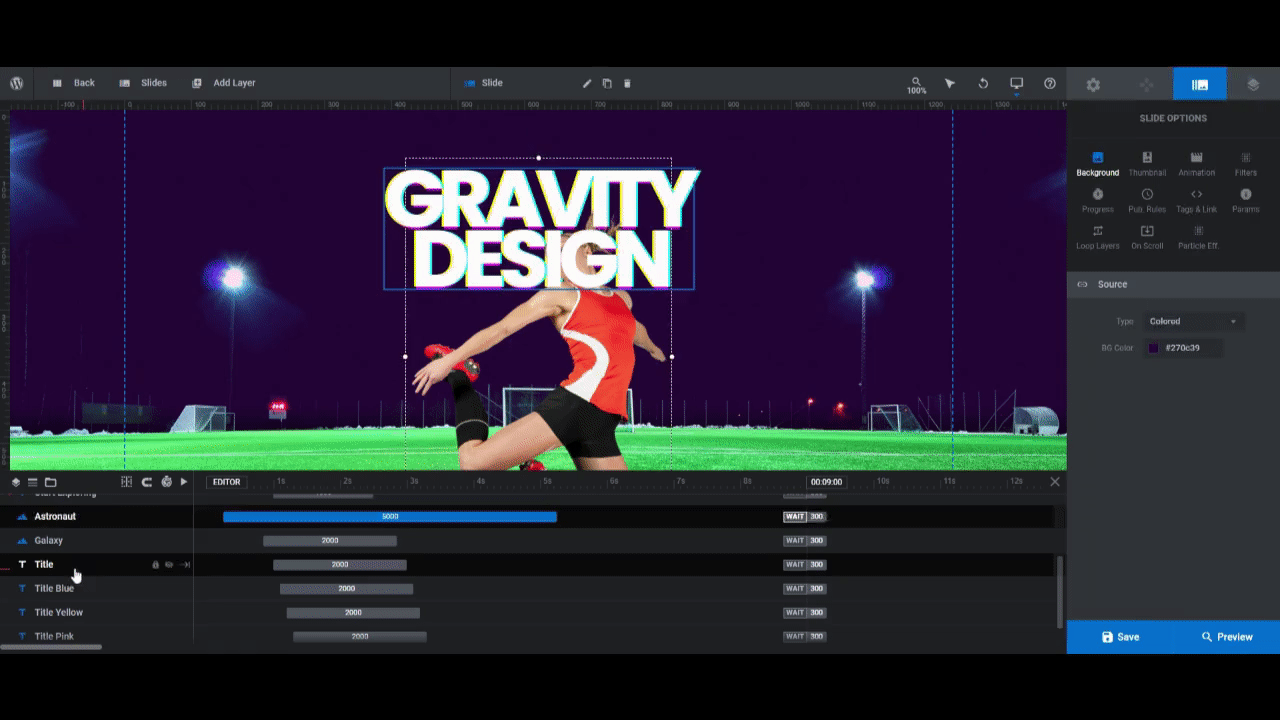Select the Title layer row
The height and width of the screenshot is (720, 1280).
point(96,565)
